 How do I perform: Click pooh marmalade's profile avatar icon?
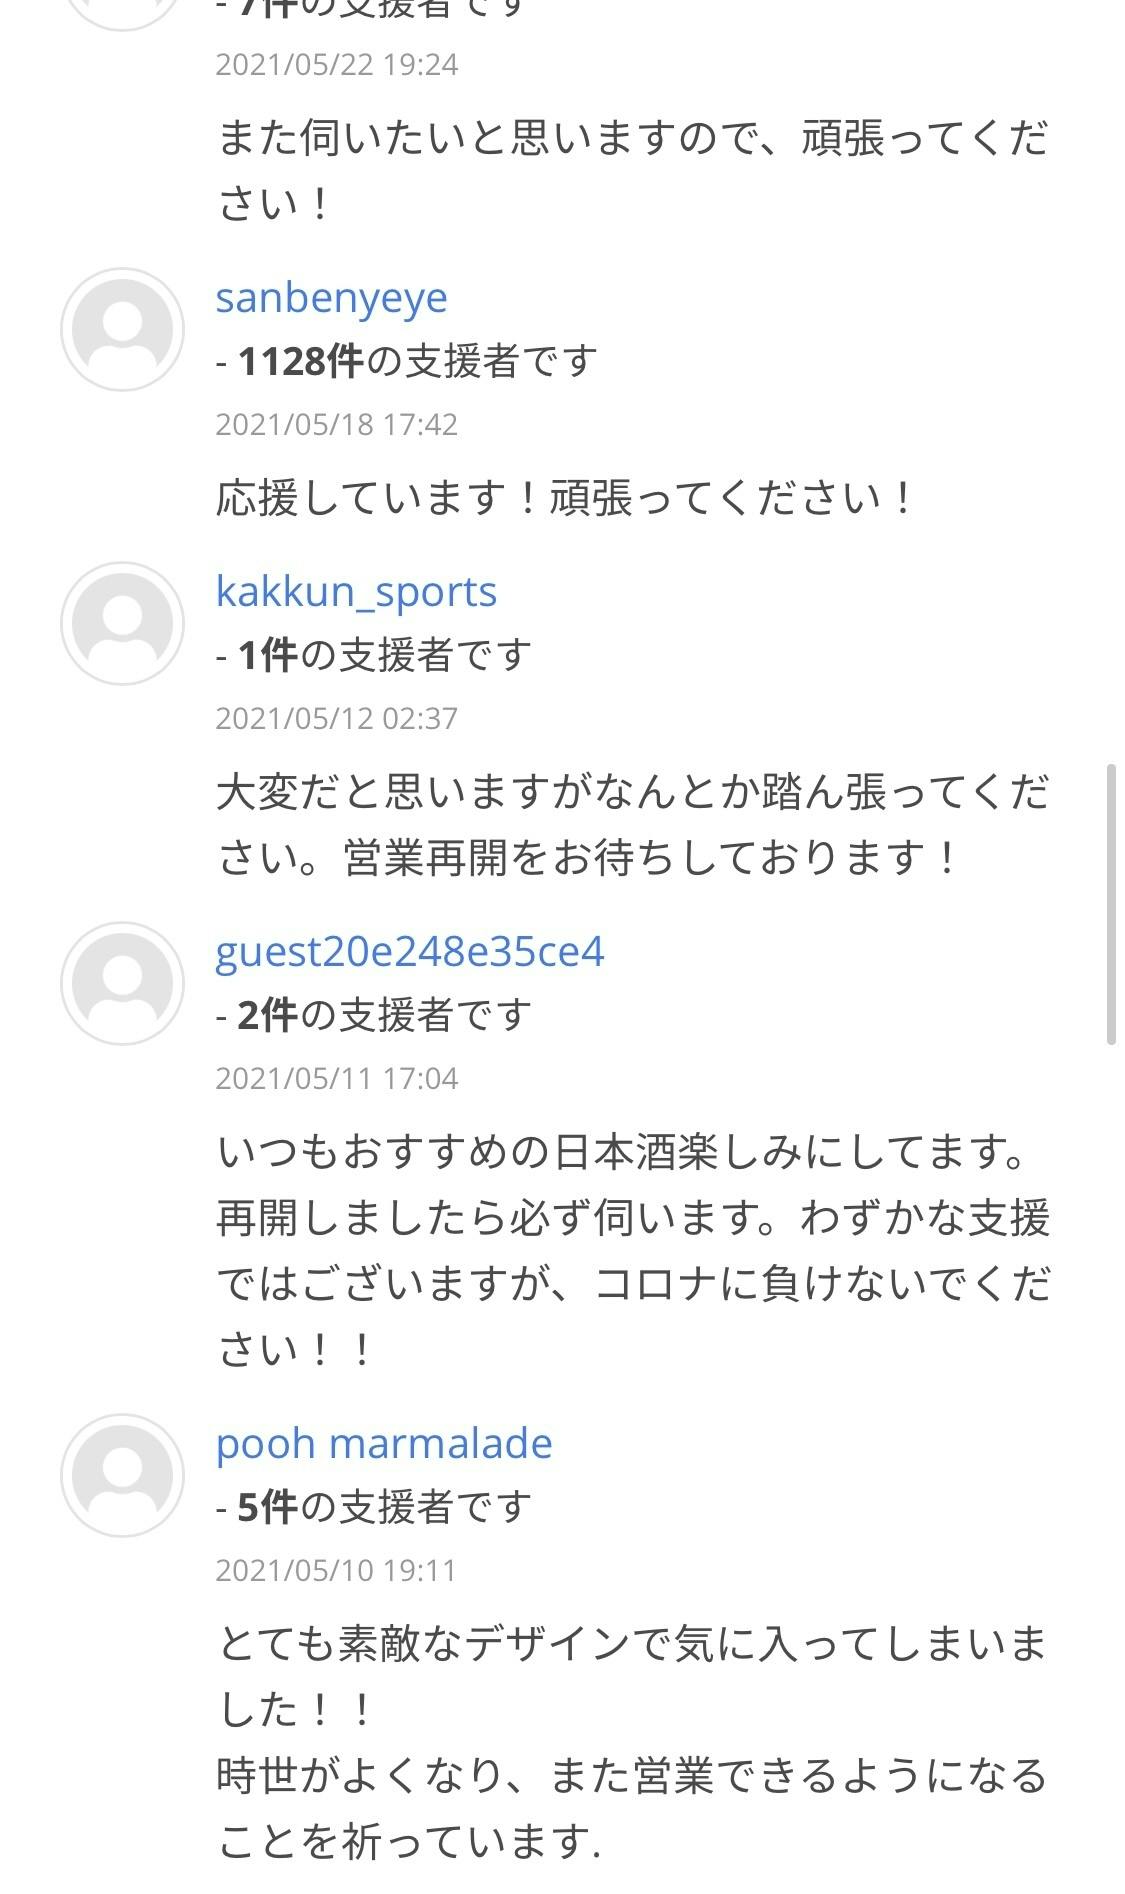pyautogui.click(x=122, y=1475)
